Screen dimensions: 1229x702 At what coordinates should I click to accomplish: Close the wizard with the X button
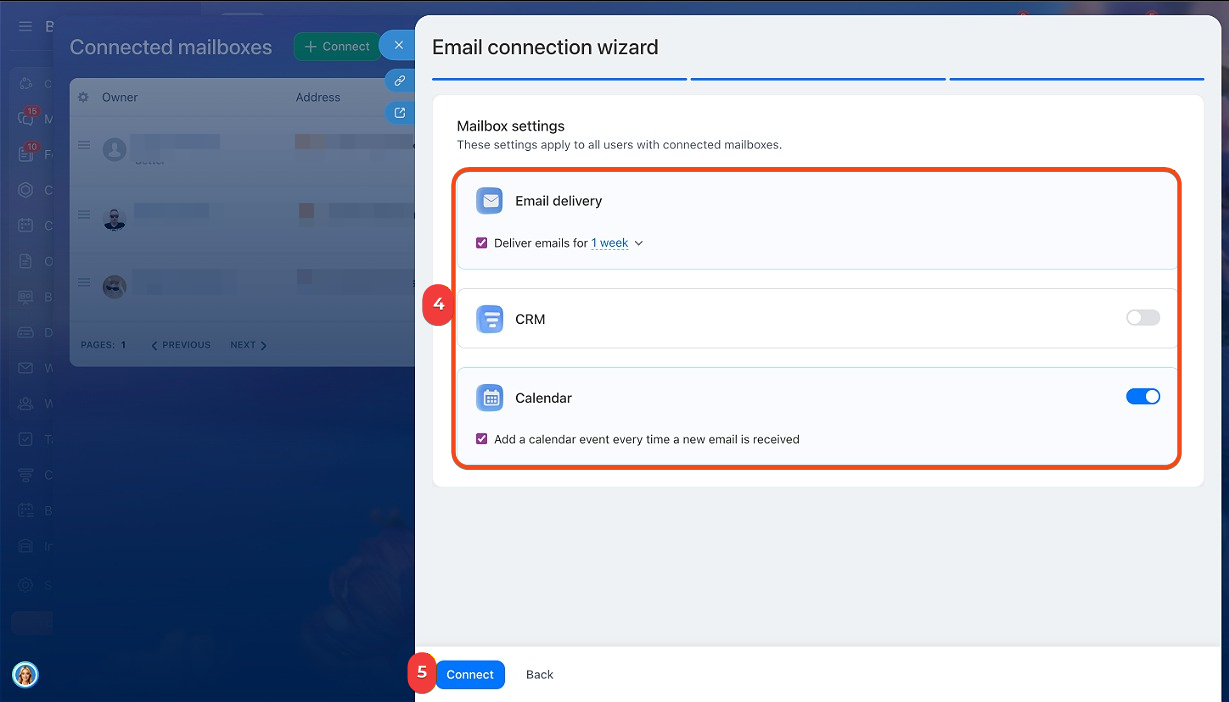point(398,46)
